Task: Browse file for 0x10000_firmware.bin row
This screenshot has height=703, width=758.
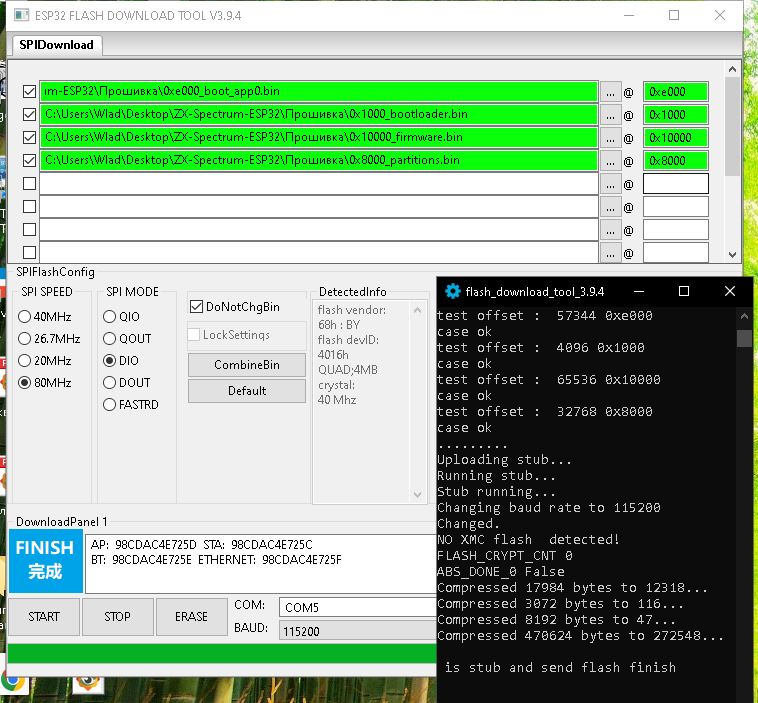Action: click(x=611, y=138)
